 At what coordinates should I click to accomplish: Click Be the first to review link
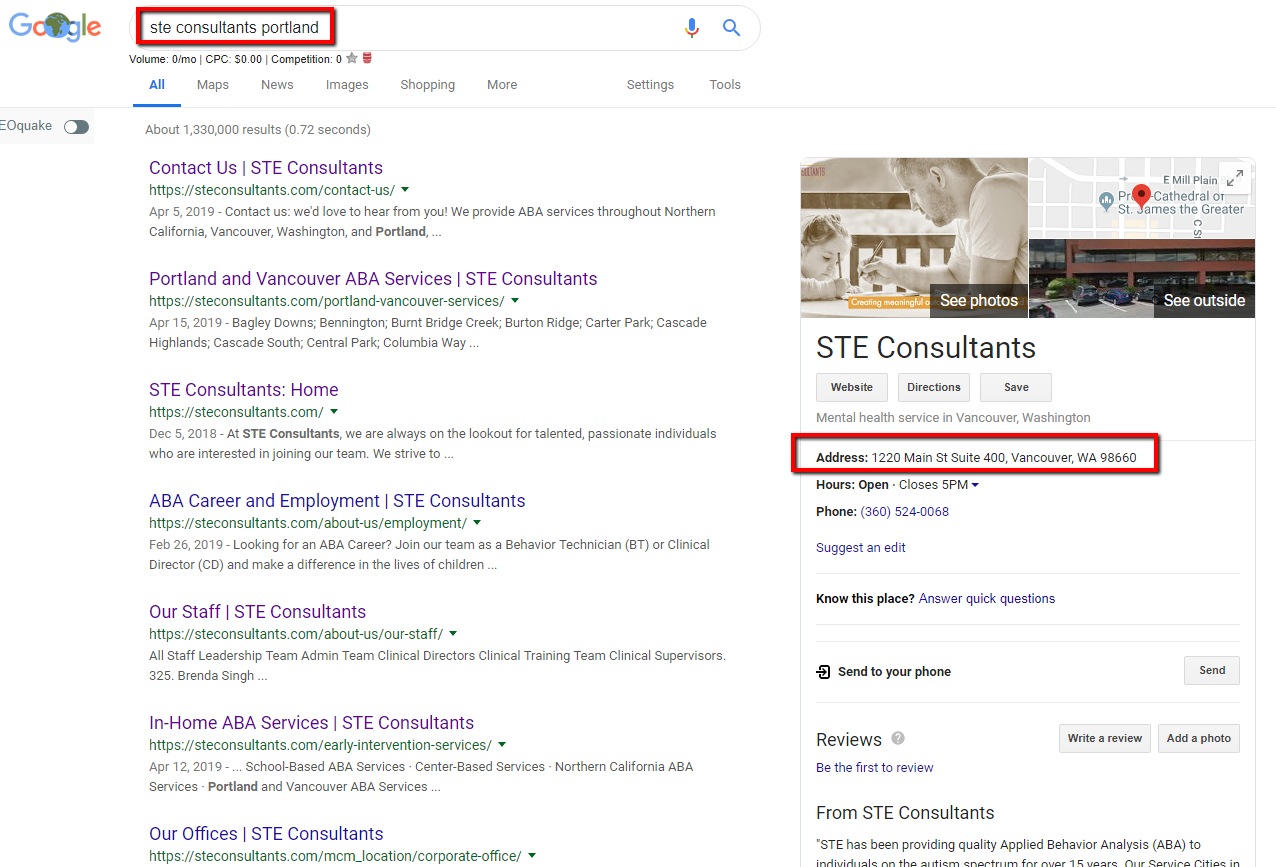pyautogui.click(x=875, y=768)
